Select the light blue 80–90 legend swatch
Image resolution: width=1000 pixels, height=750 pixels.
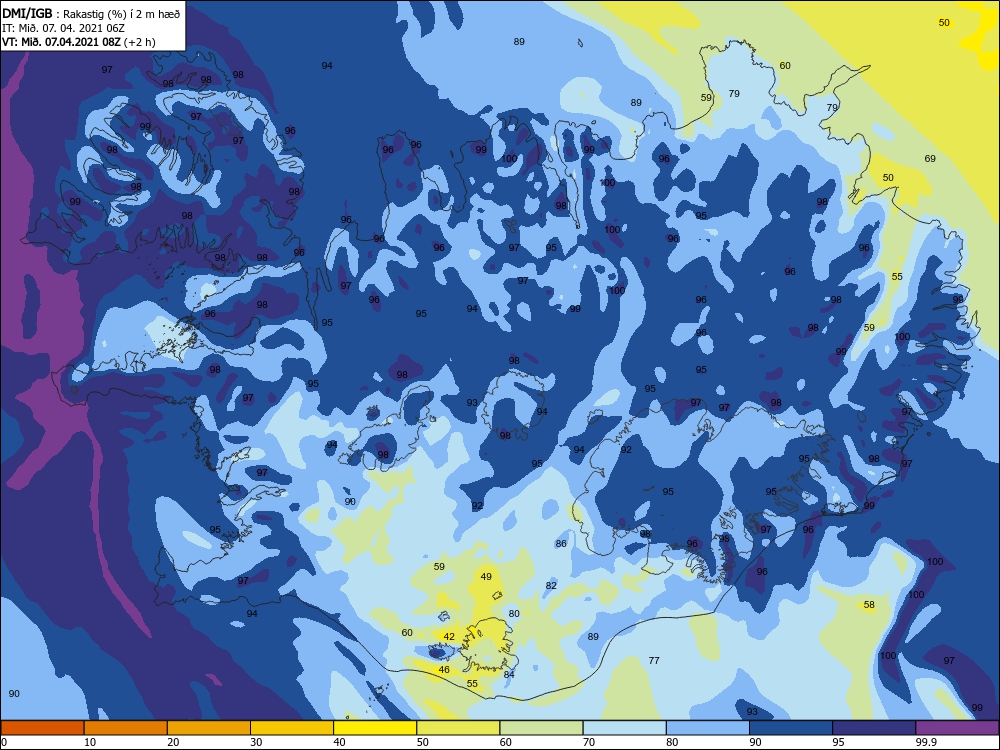708,728
